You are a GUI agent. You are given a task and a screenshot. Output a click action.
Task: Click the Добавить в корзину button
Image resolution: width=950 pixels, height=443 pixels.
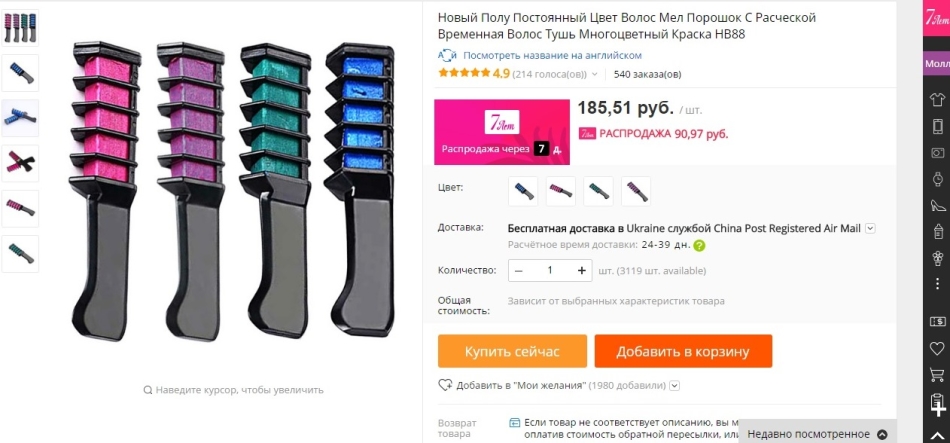(x=683, y=351)
